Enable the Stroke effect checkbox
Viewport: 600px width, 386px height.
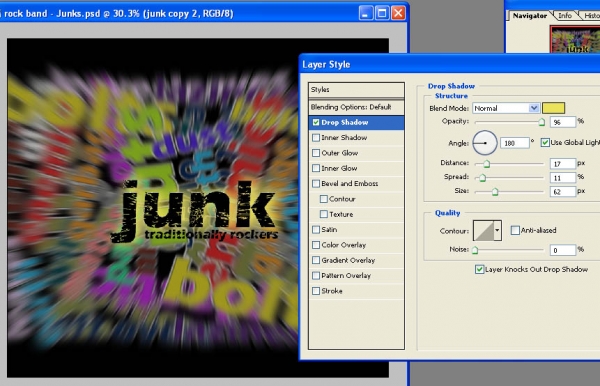coord(316,291)
